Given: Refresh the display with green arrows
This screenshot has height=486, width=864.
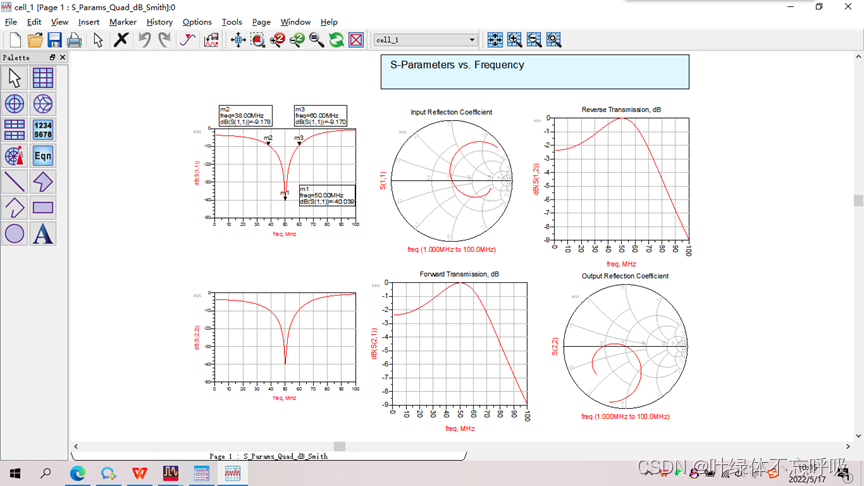Looking at the screenshot, I should coord(336,40).
